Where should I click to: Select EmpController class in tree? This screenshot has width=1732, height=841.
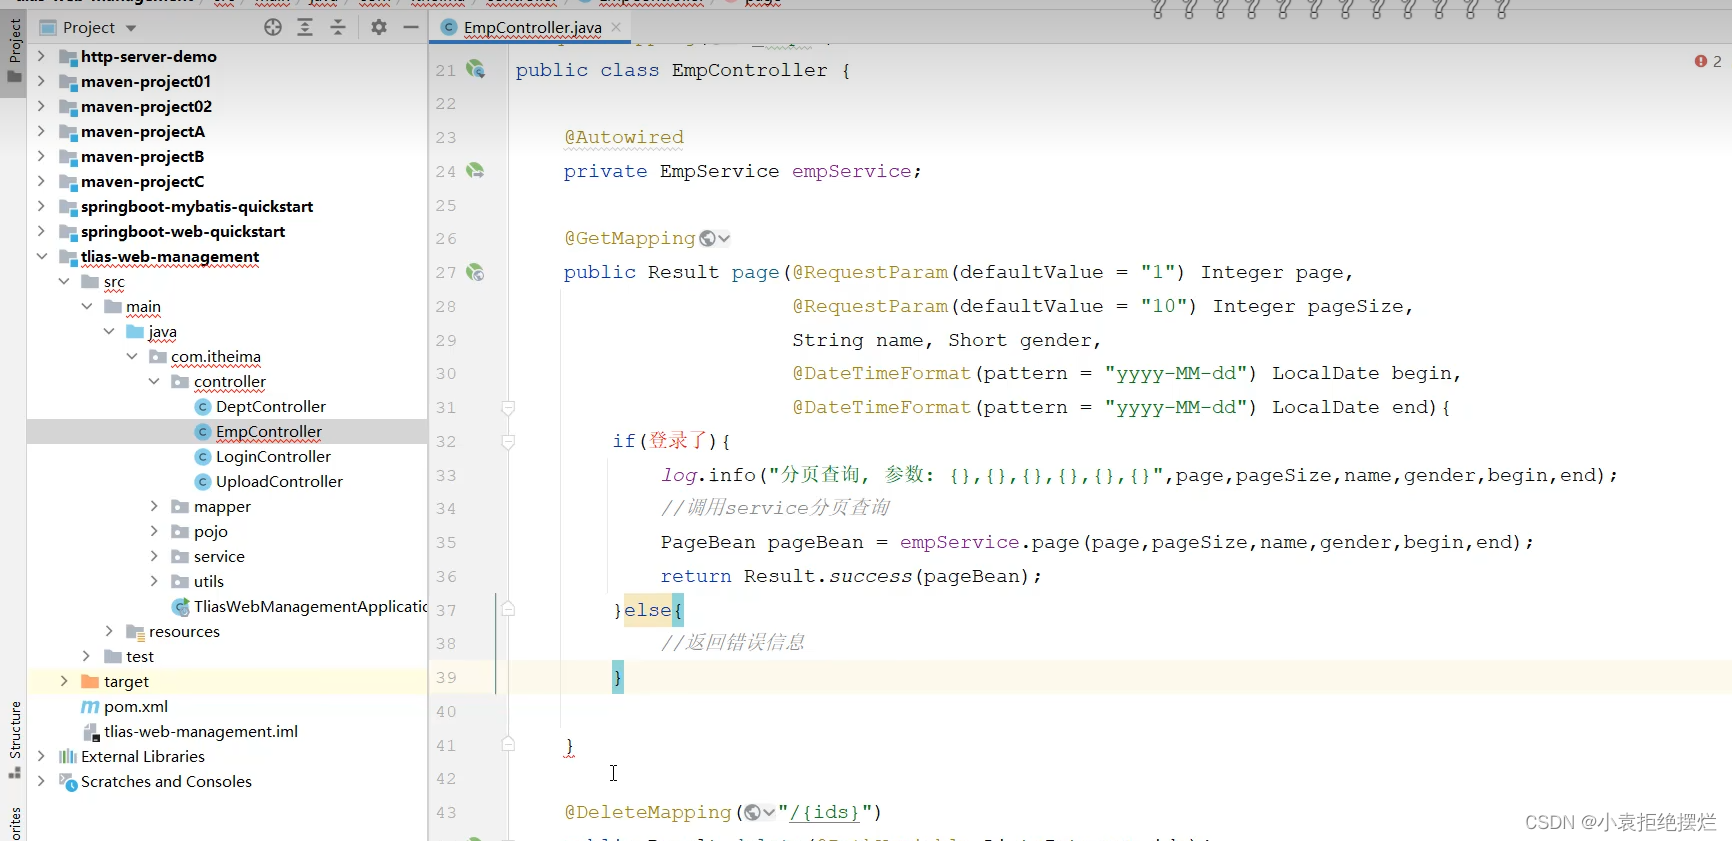click(x=269, y=432)
